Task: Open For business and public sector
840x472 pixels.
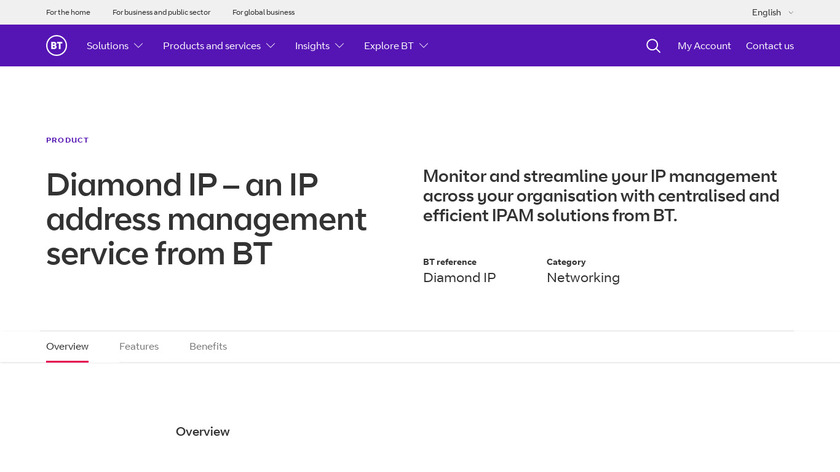Action: tap(161, 12)
